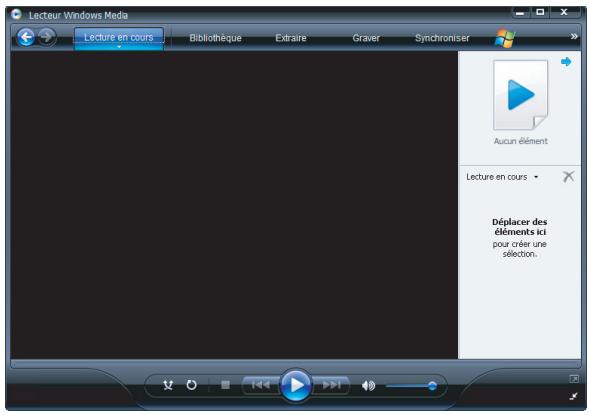Maximize the Lecteur Windows Media window
This screenshot has width=590, height=415.
click(540, 12)
